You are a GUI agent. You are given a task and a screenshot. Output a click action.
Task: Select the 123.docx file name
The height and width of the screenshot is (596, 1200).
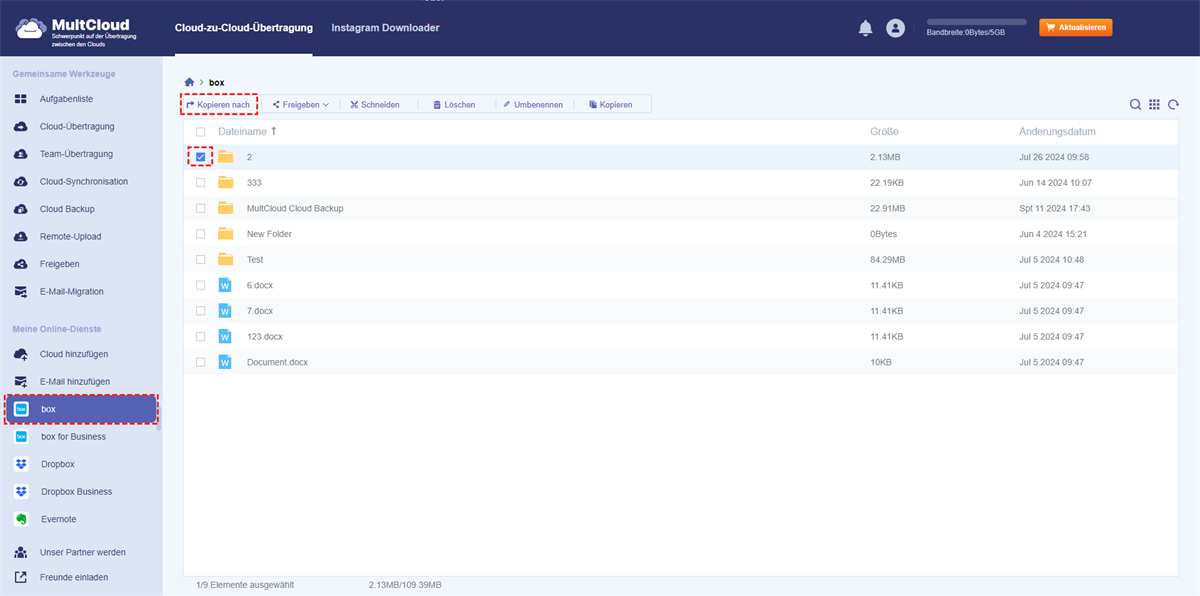pos(265,336)
